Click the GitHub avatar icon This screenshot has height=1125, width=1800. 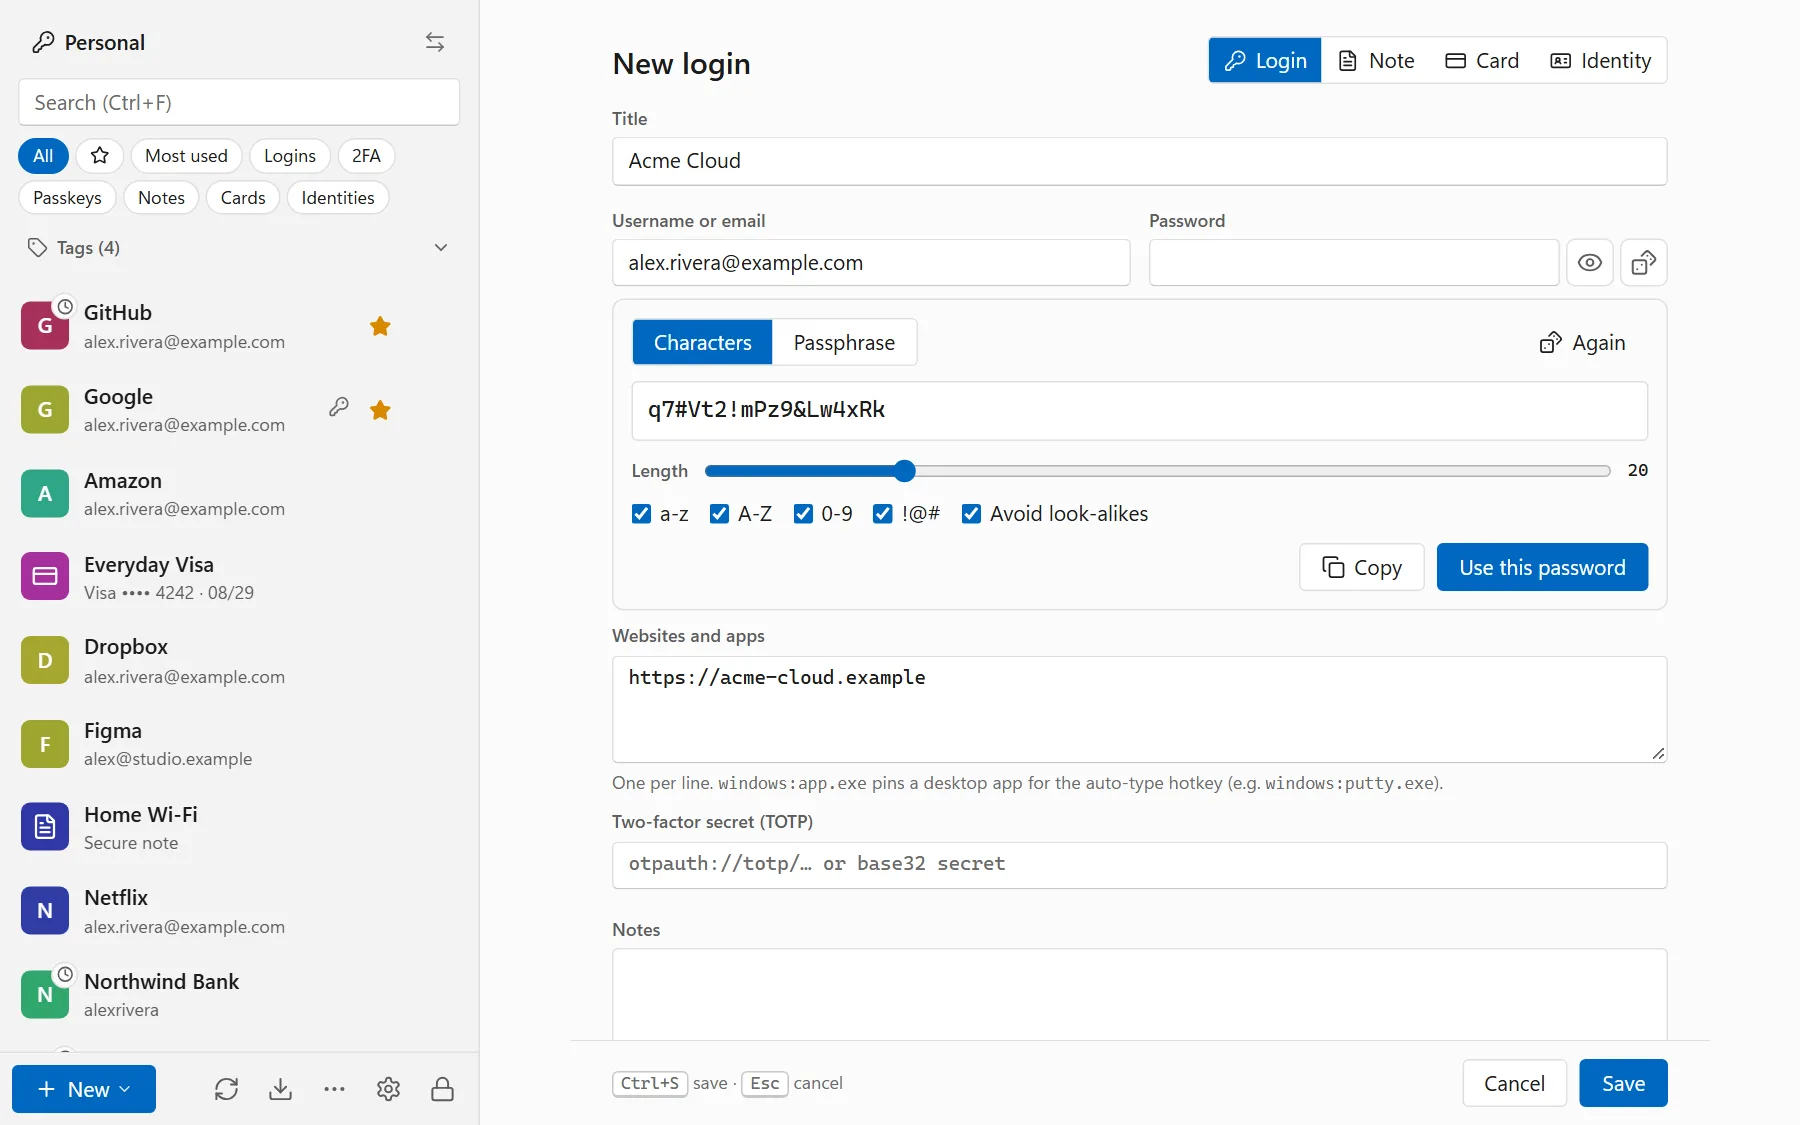tap(45, 326)
